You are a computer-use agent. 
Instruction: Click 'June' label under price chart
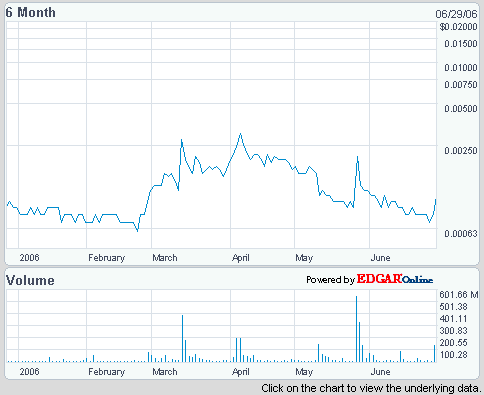click(x=380, y=258)
